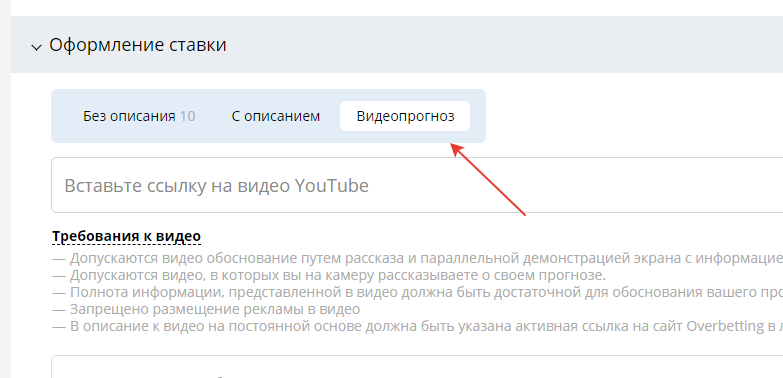Click the partially visible field below the requirements
The height and width of the screenshot is (378, 783).
pos(417,367)
